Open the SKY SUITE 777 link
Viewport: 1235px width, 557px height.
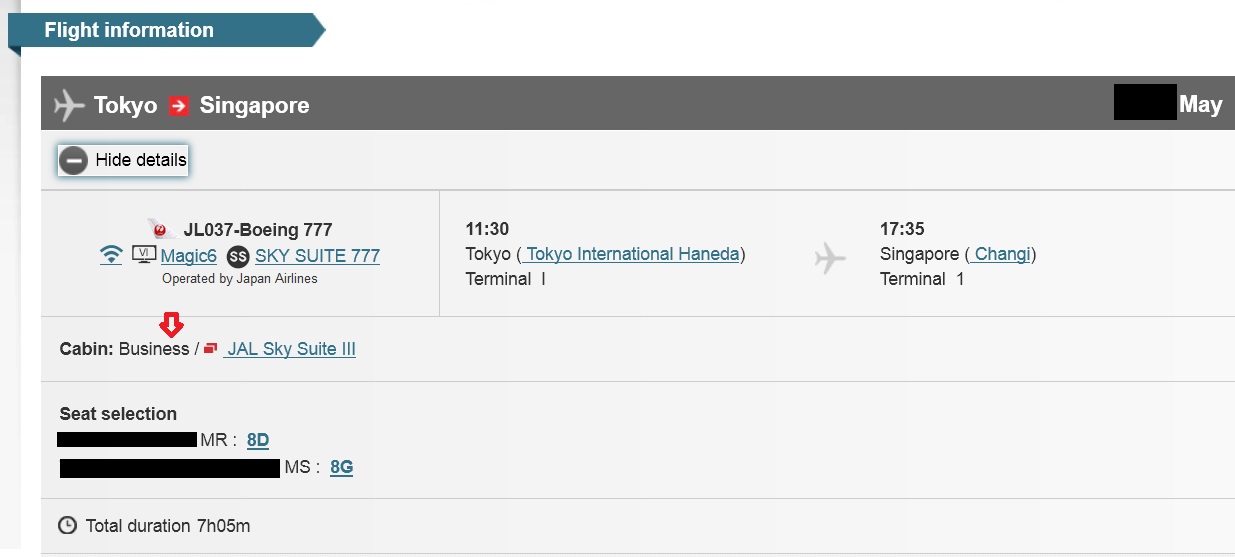tap(317, 256)
